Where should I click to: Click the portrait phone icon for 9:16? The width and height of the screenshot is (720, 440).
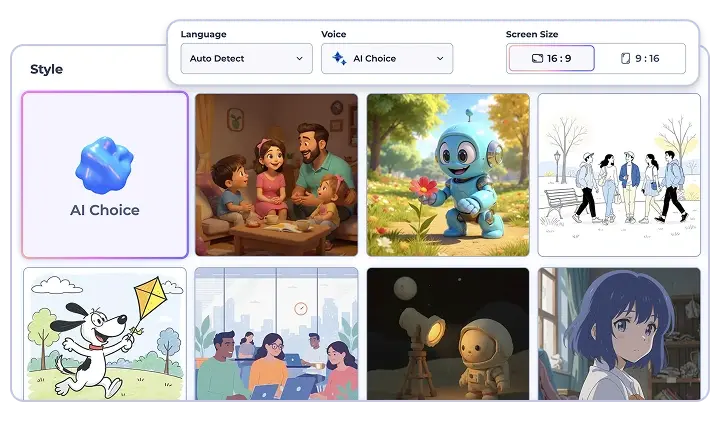click(626, 59)
